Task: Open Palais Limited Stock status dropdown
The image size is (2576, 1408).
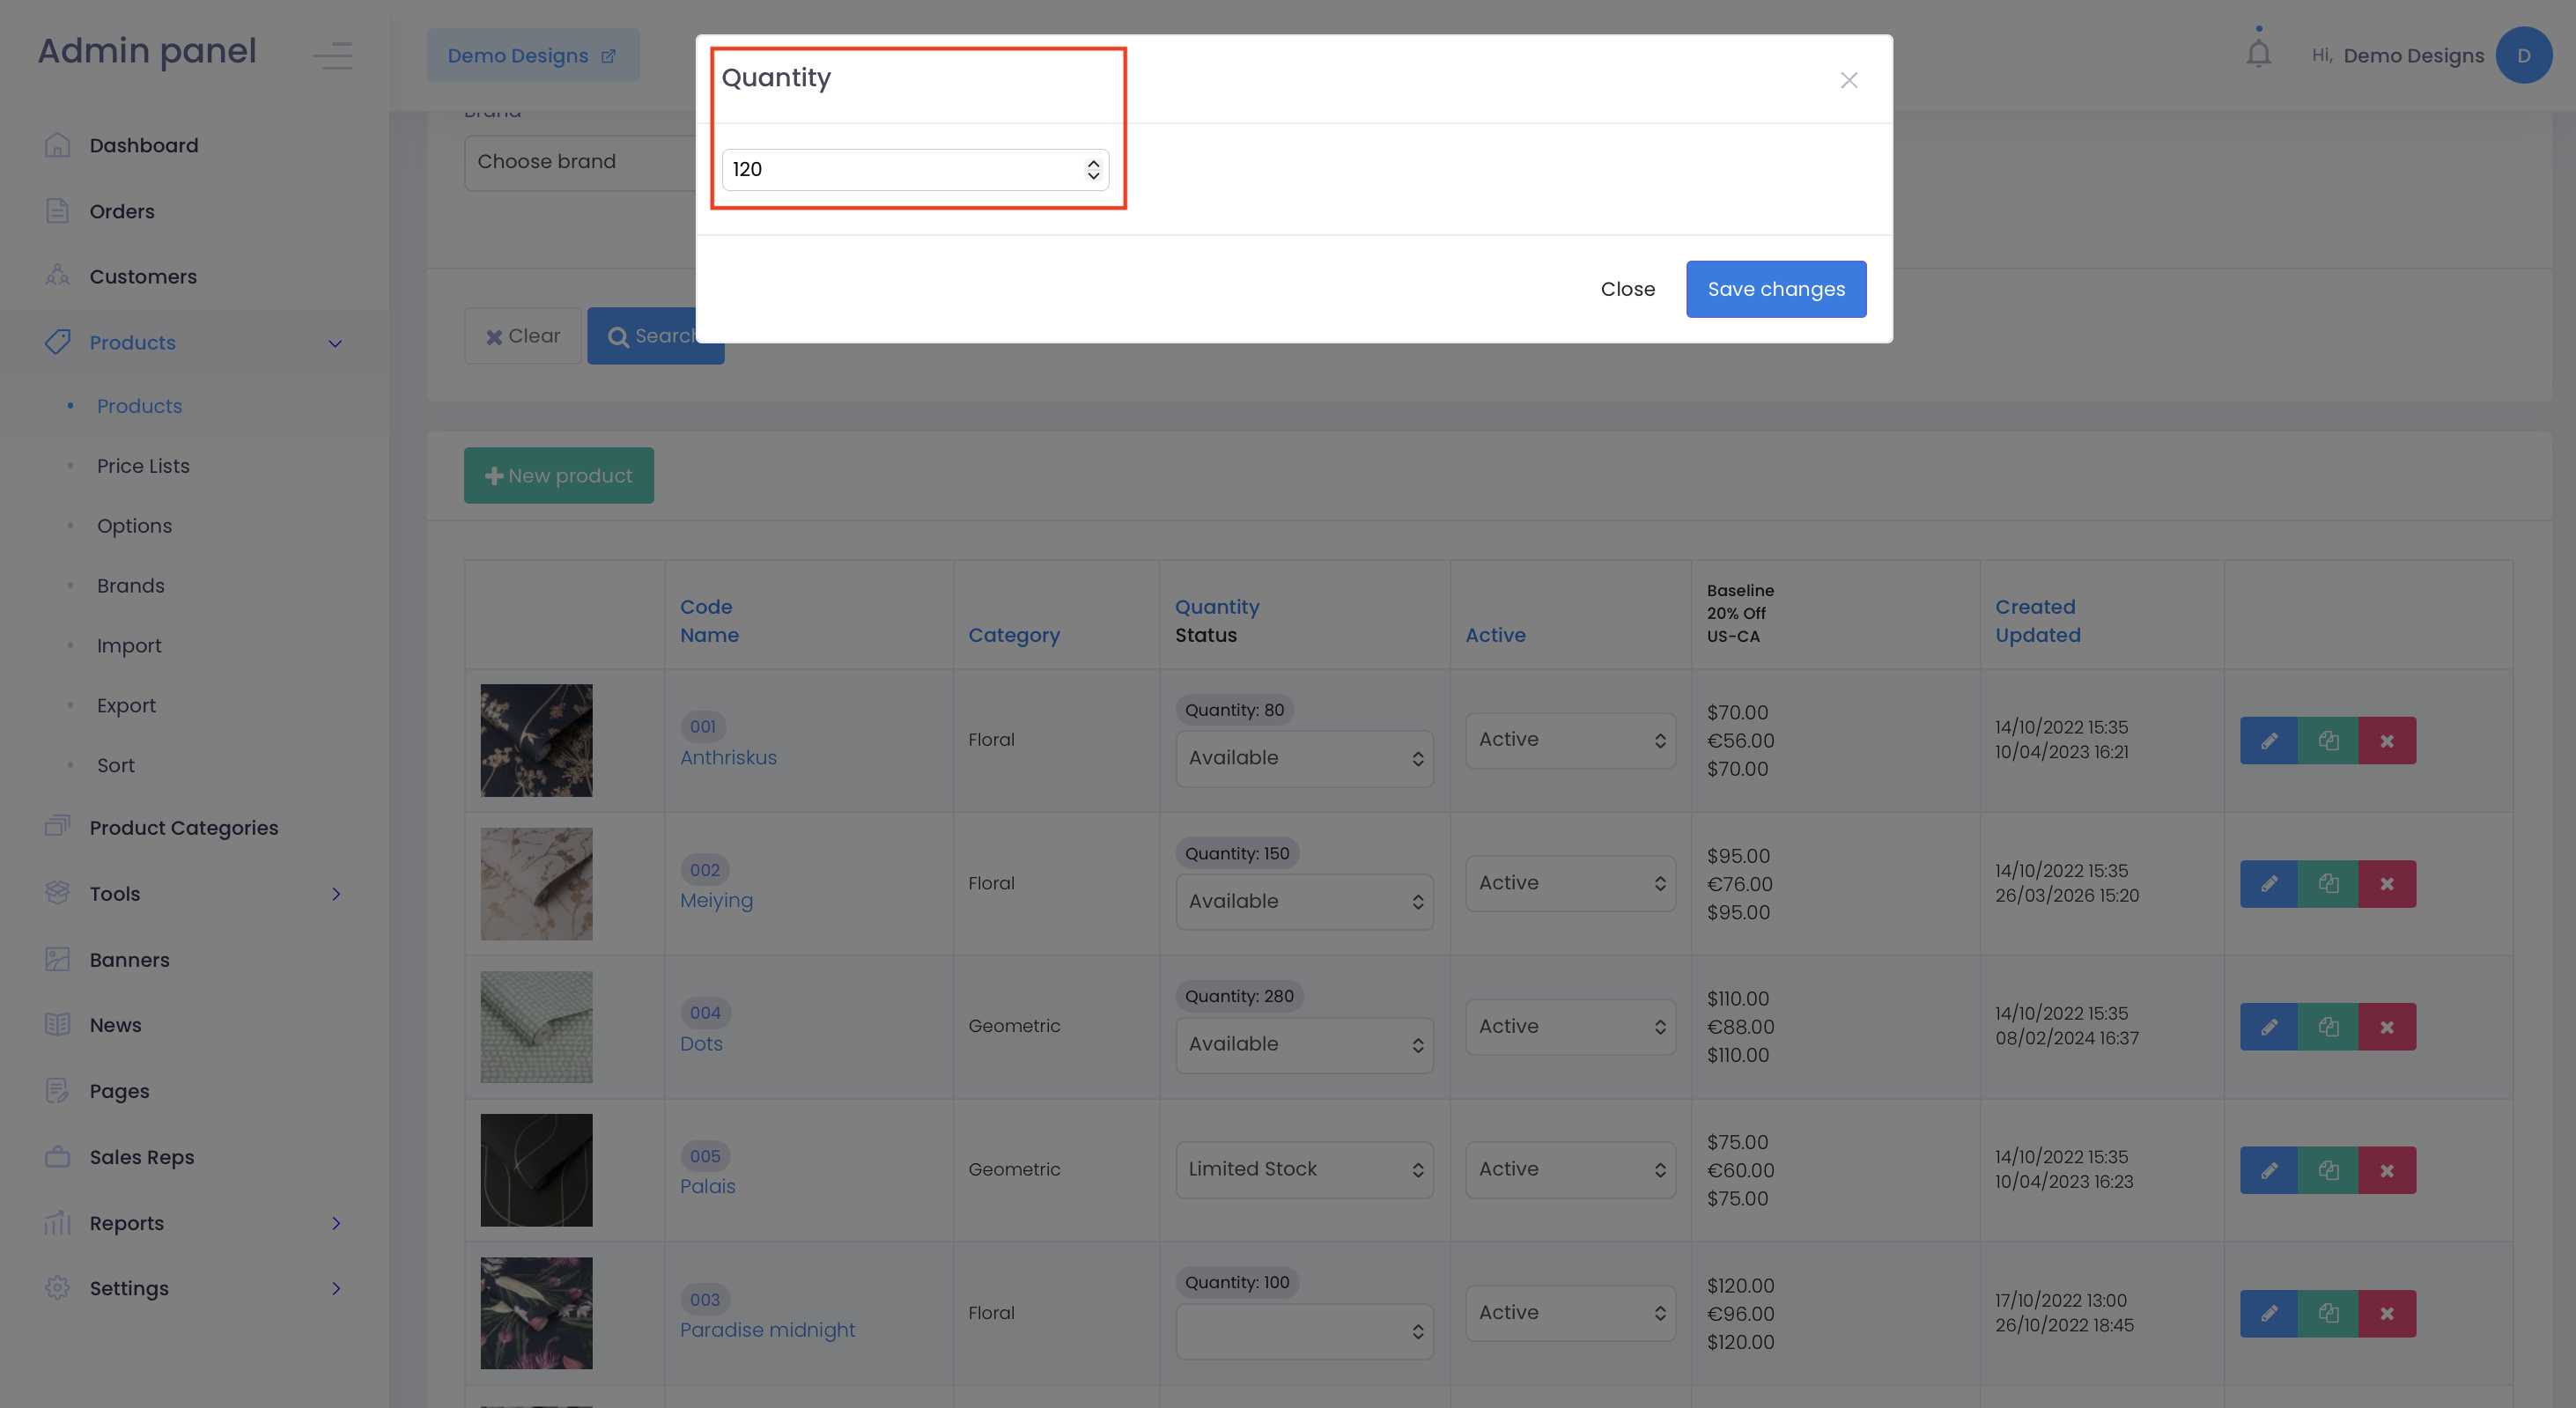Action: click(1304, 1169)
